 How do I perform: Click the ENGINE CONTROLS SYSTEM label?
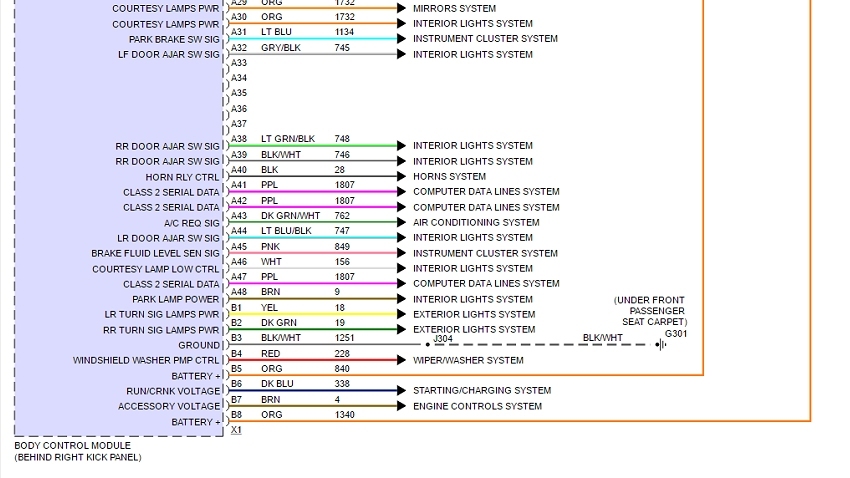478,406
